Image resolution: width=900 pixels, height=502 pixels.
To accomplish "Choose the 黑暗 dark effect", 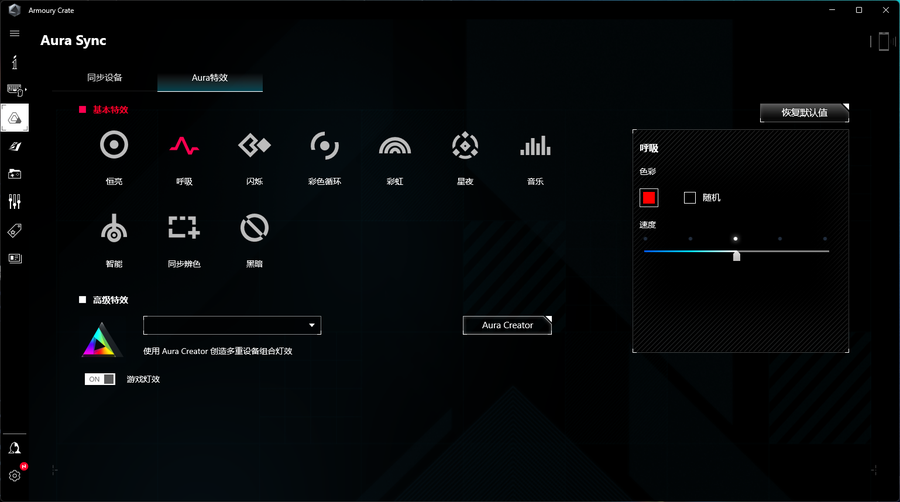I will click(254, 228).
